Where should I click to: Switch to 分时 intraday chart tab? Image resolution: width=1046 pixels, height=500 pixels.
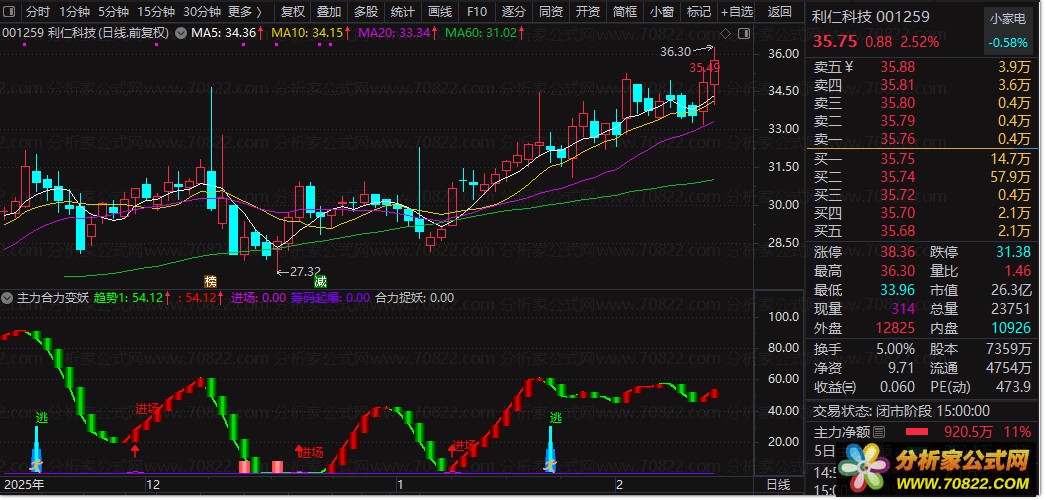pyautogui.click(x=37, y=12)
